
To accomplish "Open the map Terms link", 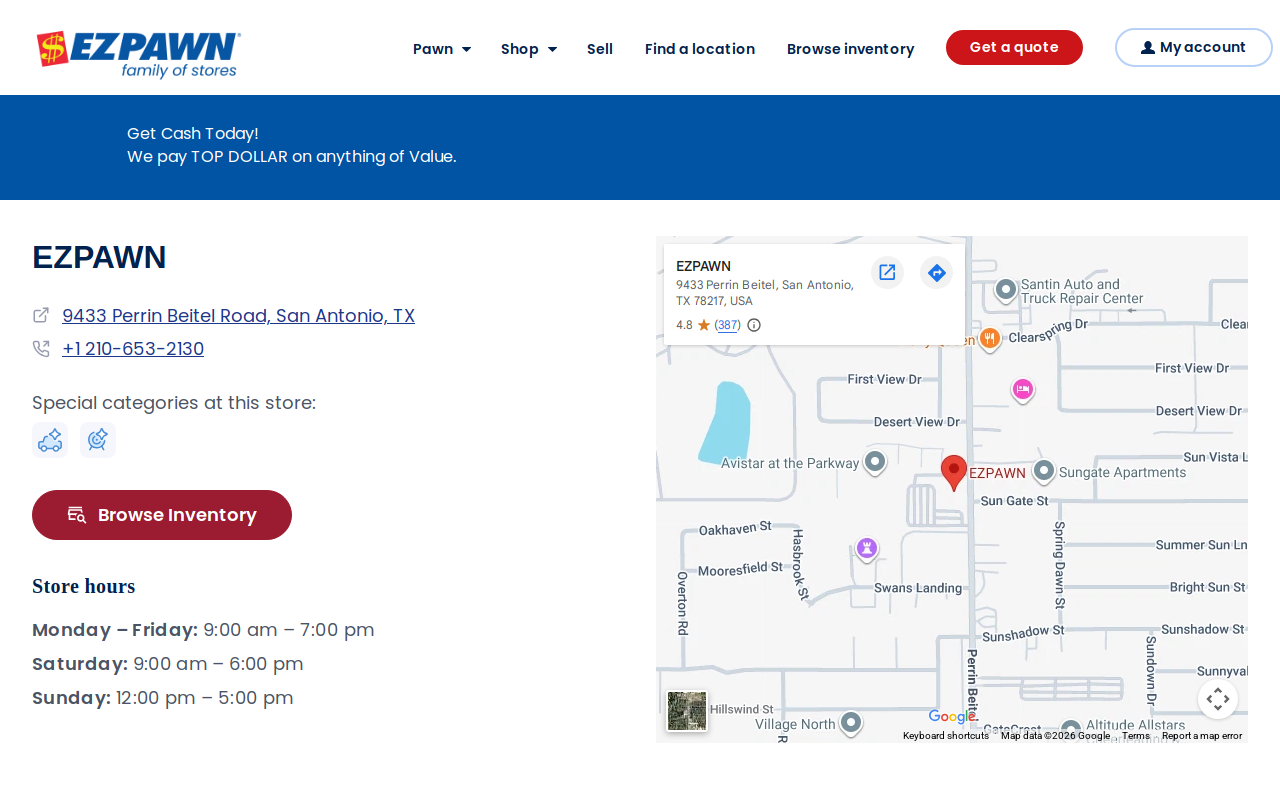I will [x=1136, y=736].
